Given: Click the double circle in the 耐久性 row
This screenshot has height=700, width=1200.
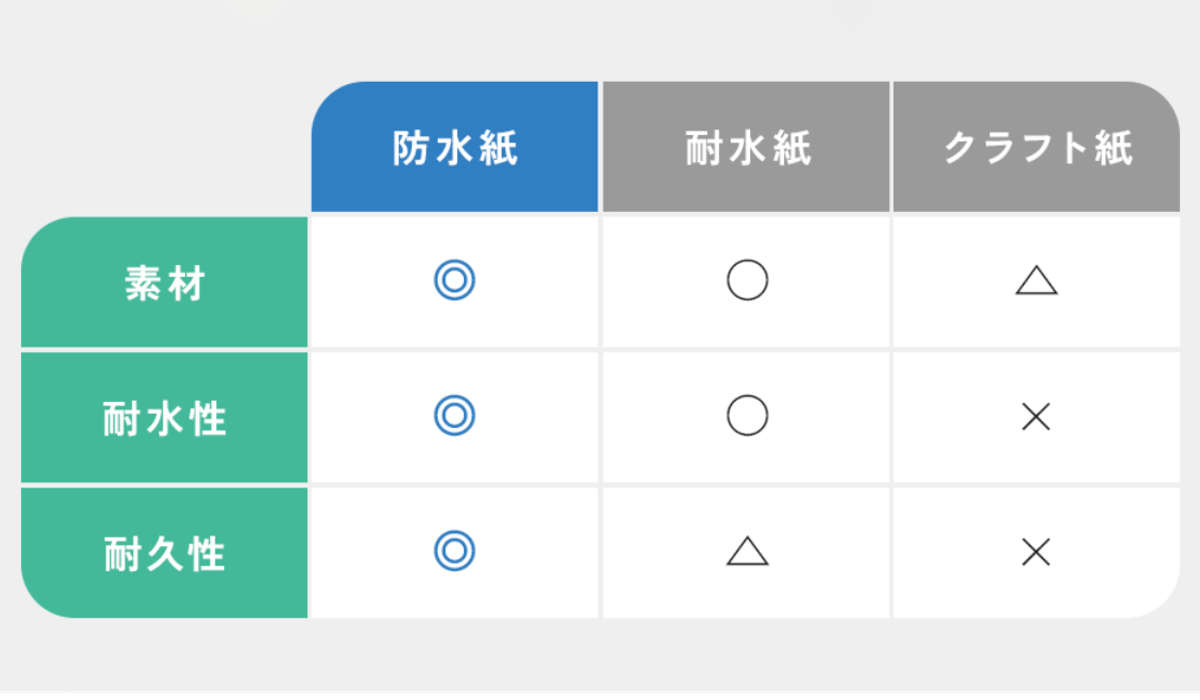Looking at the screenshot, I should coord(455,550).
